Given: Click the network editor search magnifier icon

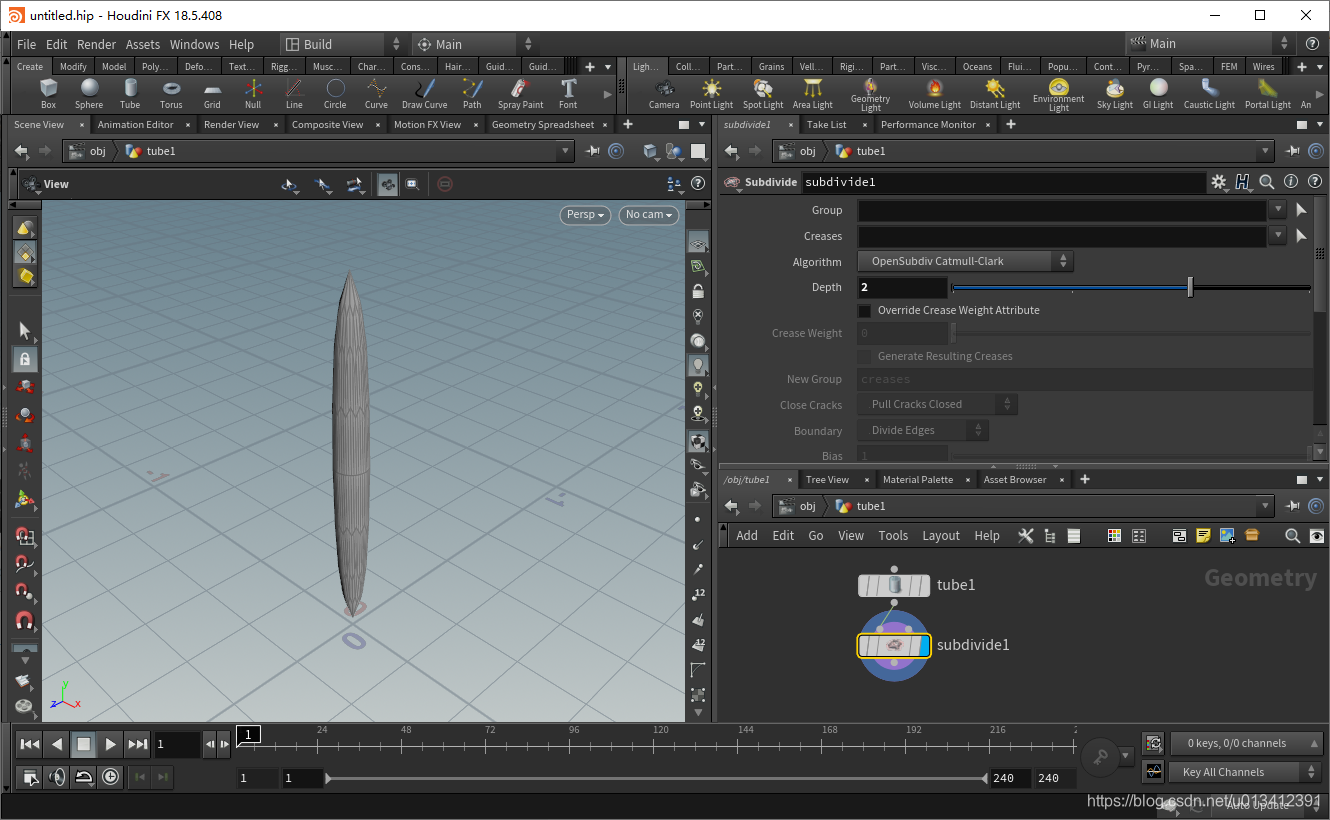Looking at the screenshot, I should (x=1292, y=536).
